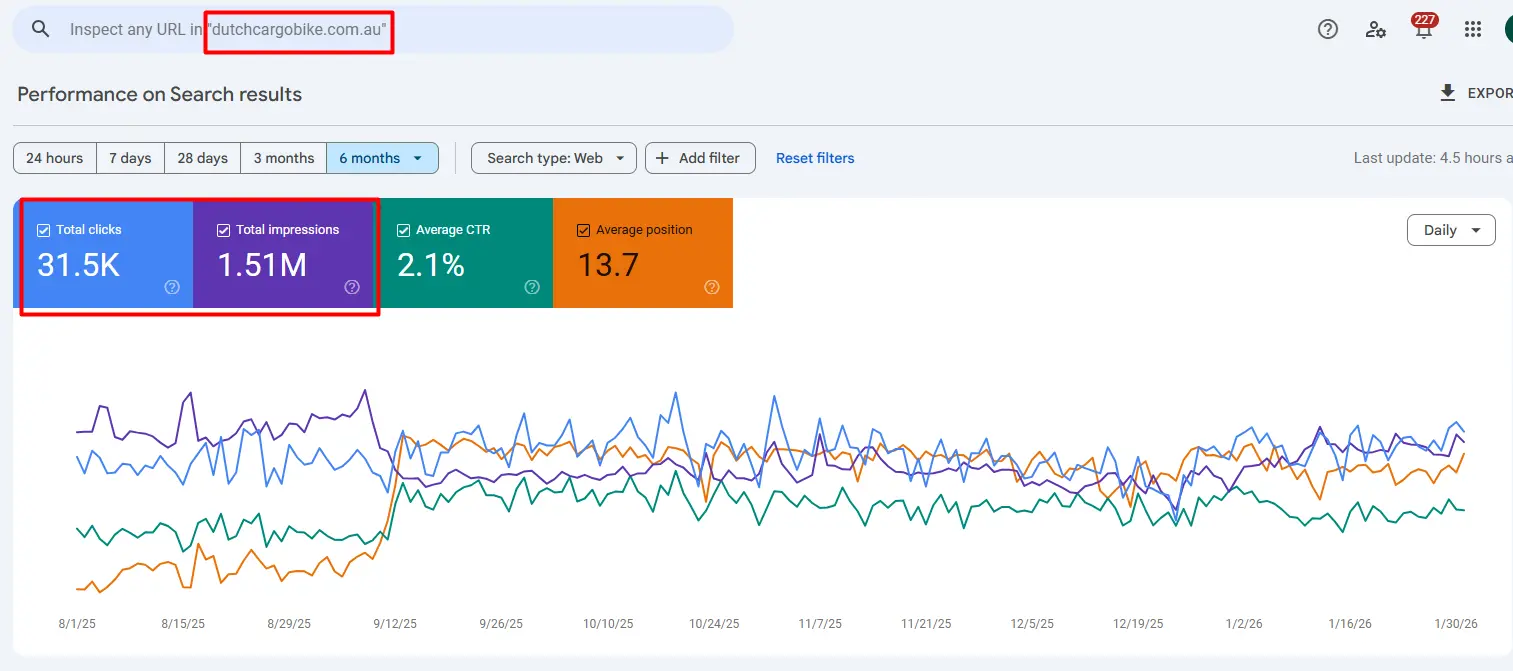Image resolution: width=1513 pixels, height=671 pixels.
Task: Click the Add filter button
Action: coord(699,158)
